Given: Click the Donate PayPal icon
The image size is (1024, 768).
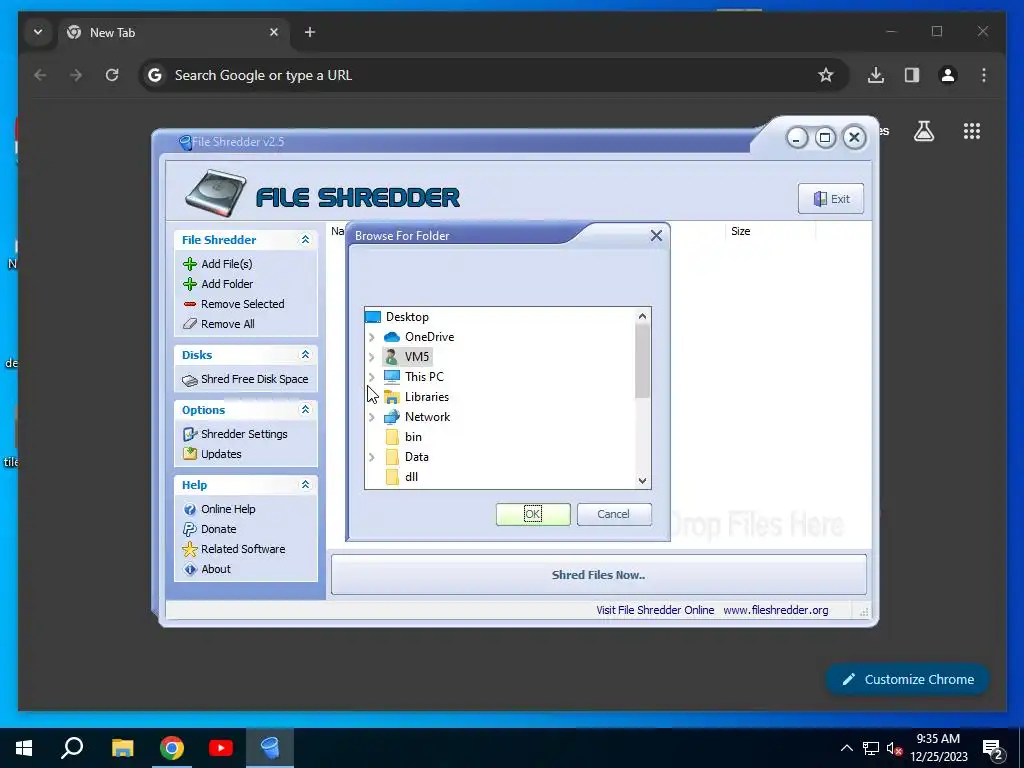Looking at the screenshot, I should pyautogui.click(x=189, y=529).
